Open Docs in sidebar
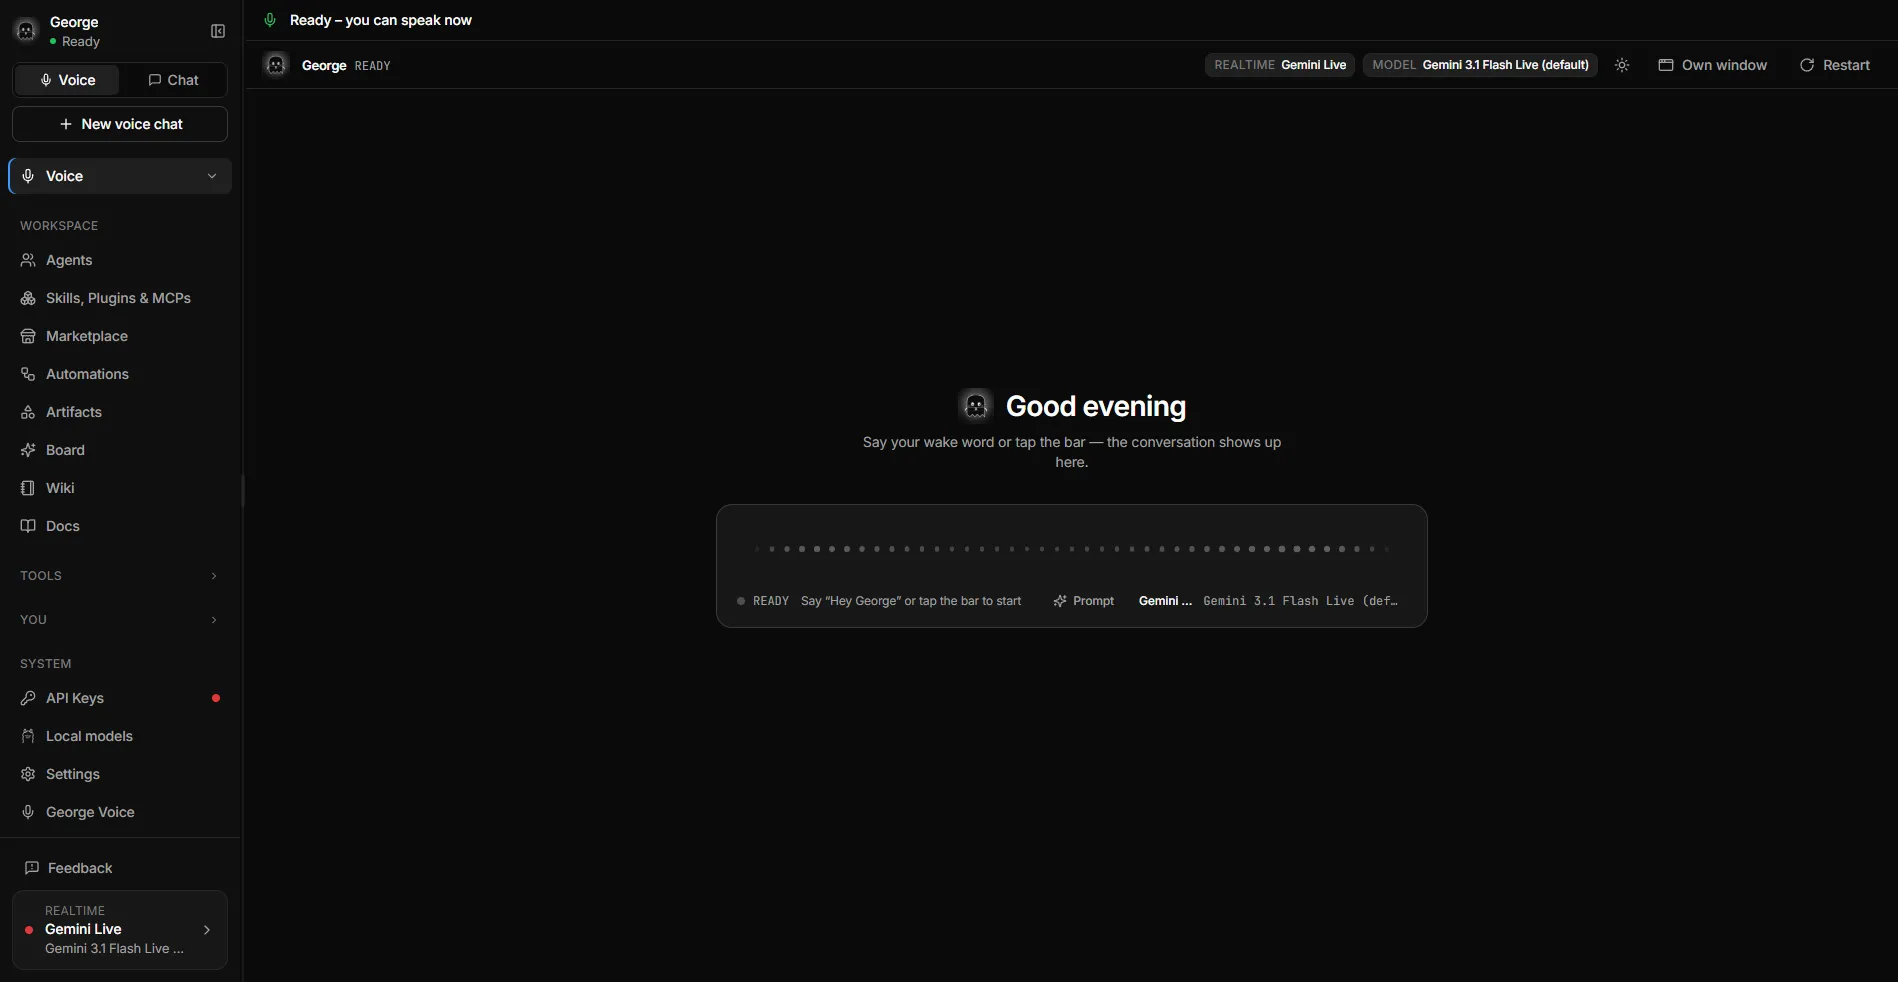Viewport: 1898px width, 982px height. point(120,526)
